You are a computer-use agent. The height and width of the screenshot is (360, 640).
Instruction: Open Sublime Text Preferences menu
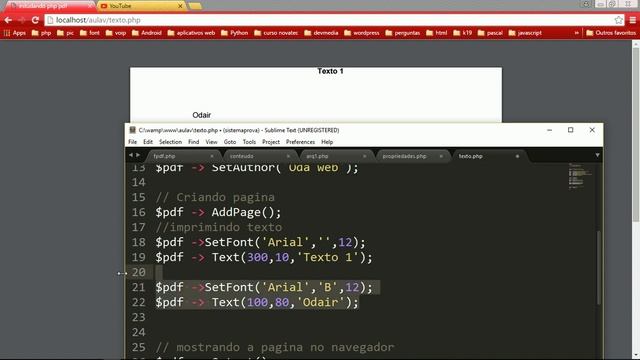(x=300, y=142)
